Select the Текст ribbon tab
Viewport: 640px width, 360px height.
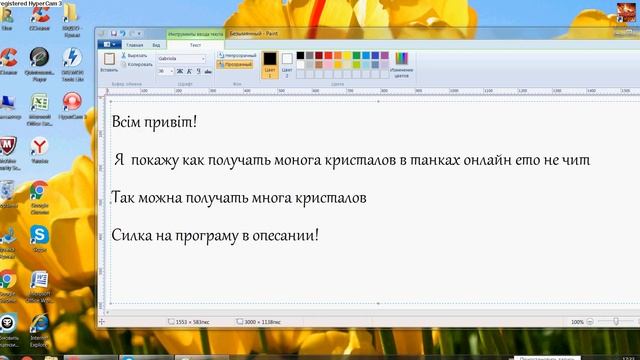(196, 45)
